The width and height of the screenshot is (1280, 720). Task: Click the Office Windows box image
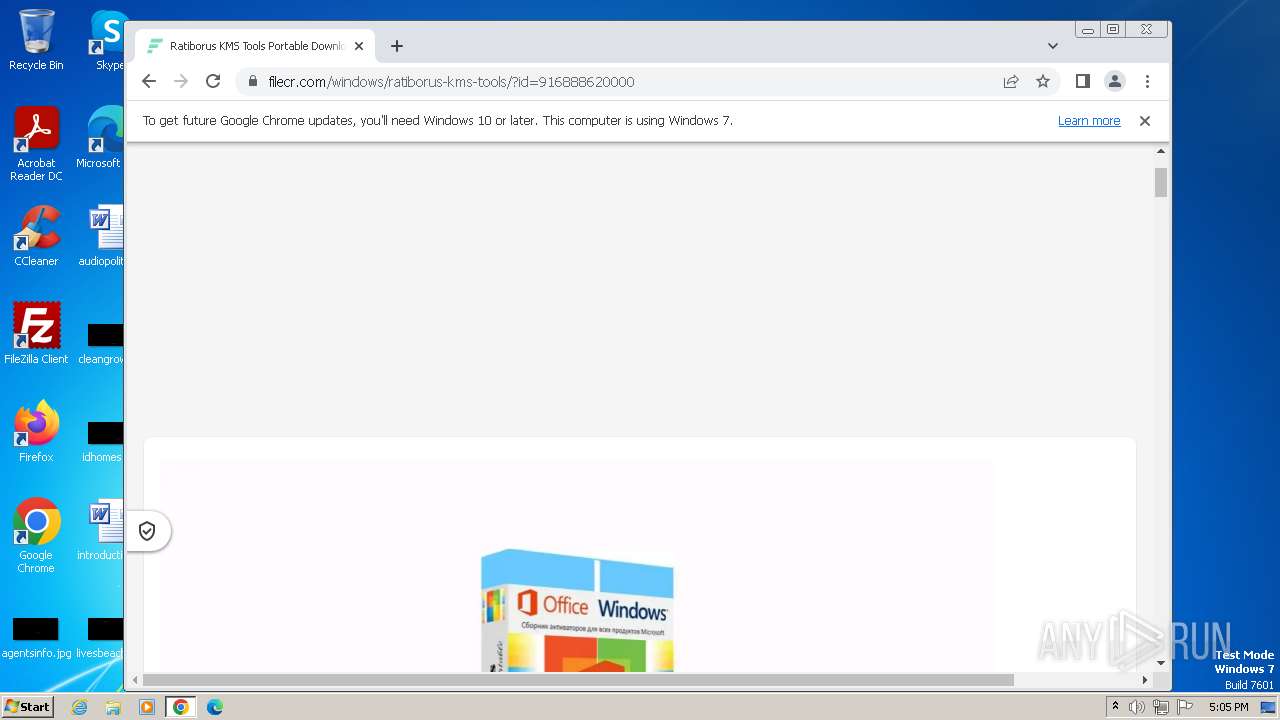point(577,610)
